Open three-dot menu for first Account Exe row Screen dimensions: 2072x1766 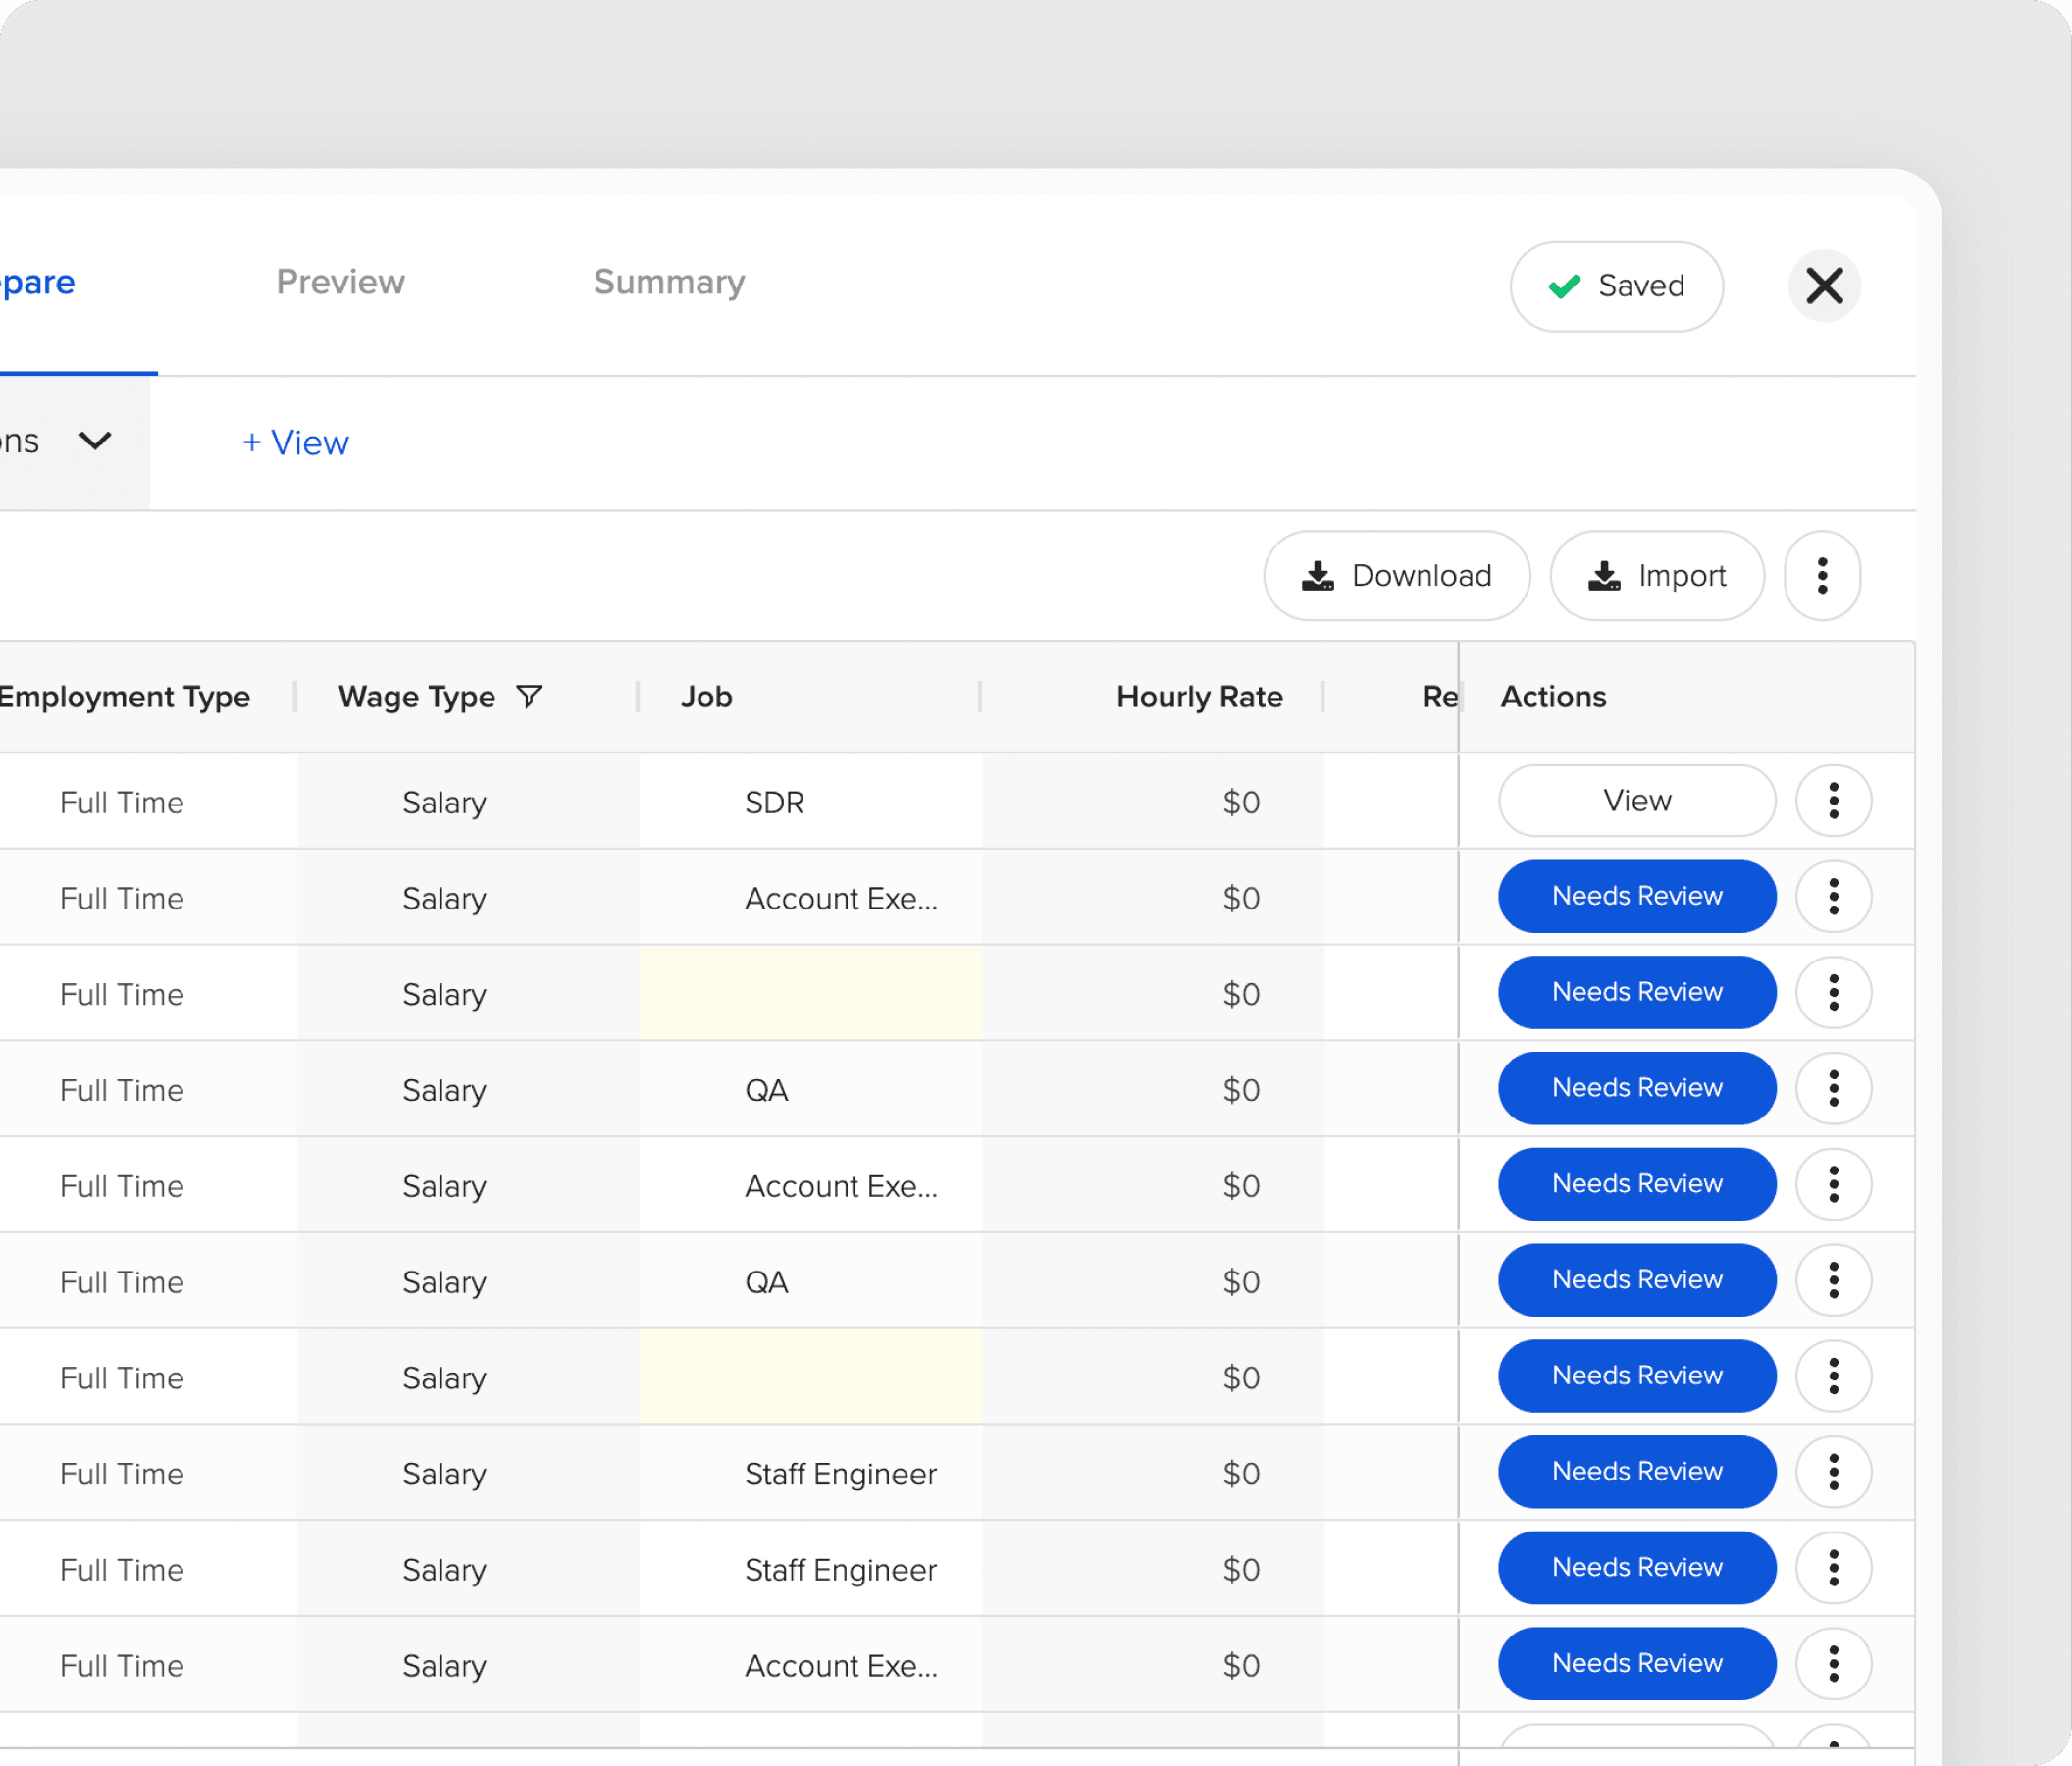click(x=1833, y=897)
